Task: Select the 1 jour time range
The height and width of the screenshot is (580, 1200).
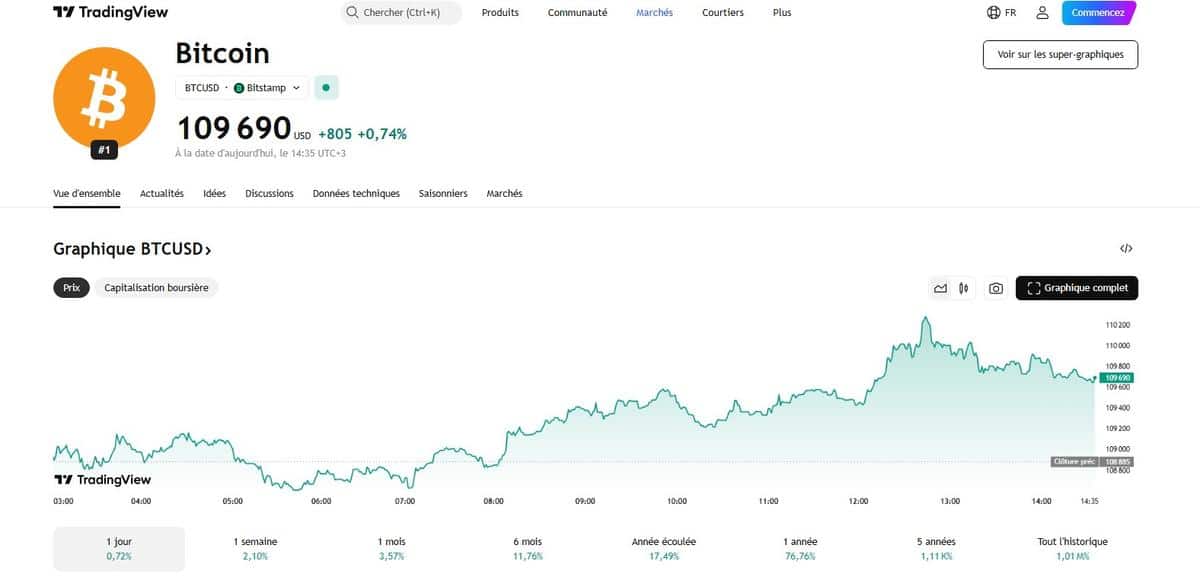Action: tap(119, 548)
